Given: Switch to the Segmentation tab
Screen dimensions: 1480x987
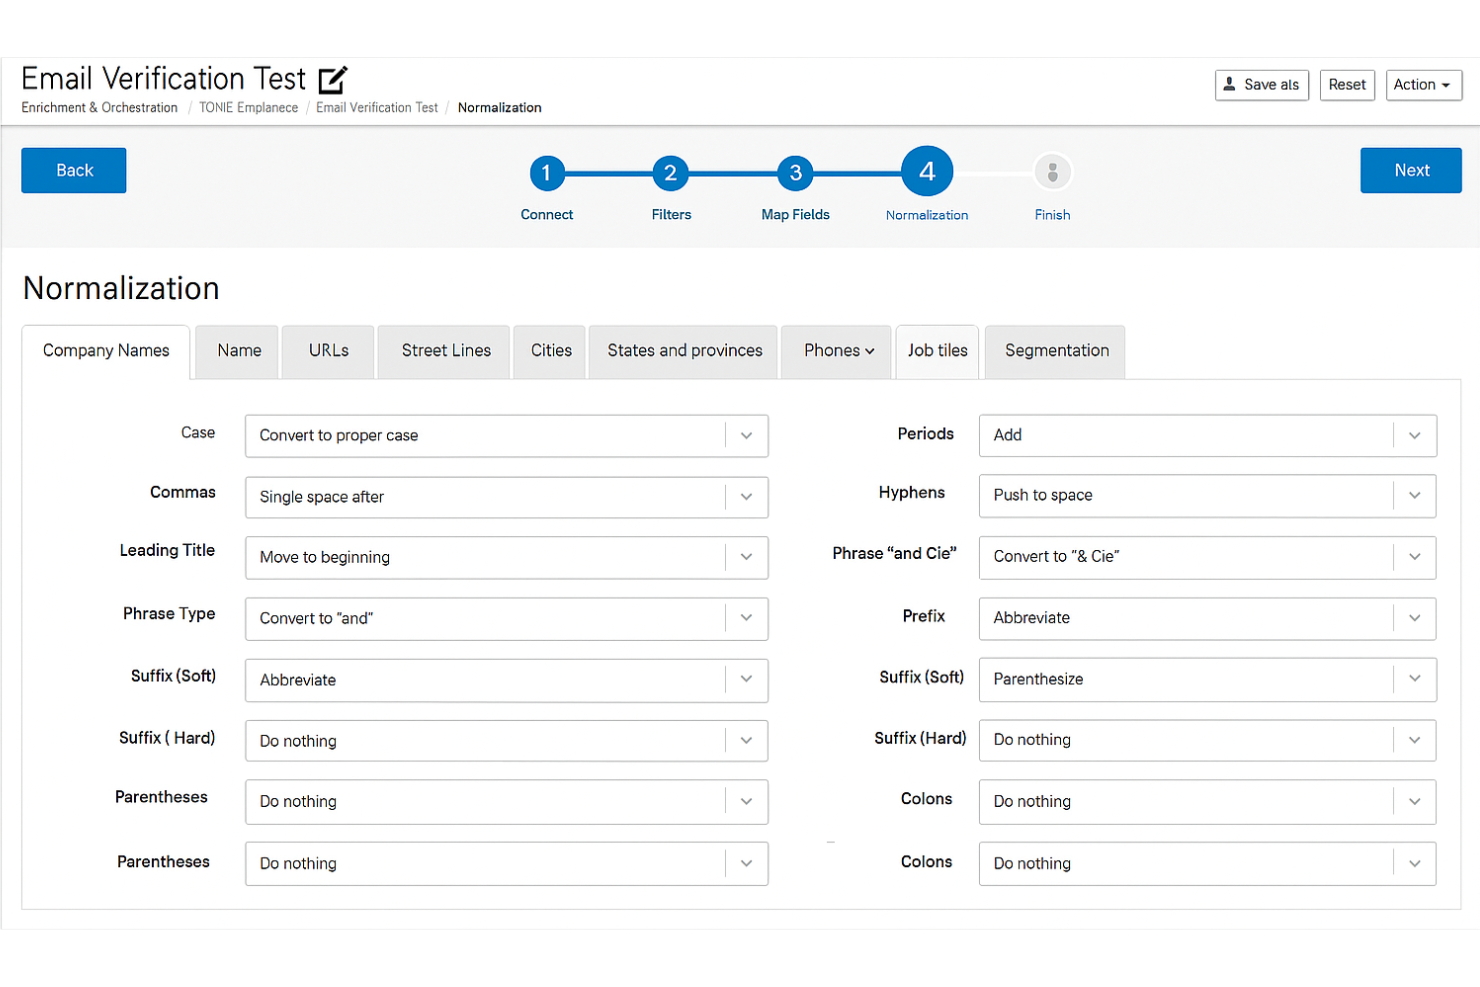Looking at the screenshot, I should 1055,351.
